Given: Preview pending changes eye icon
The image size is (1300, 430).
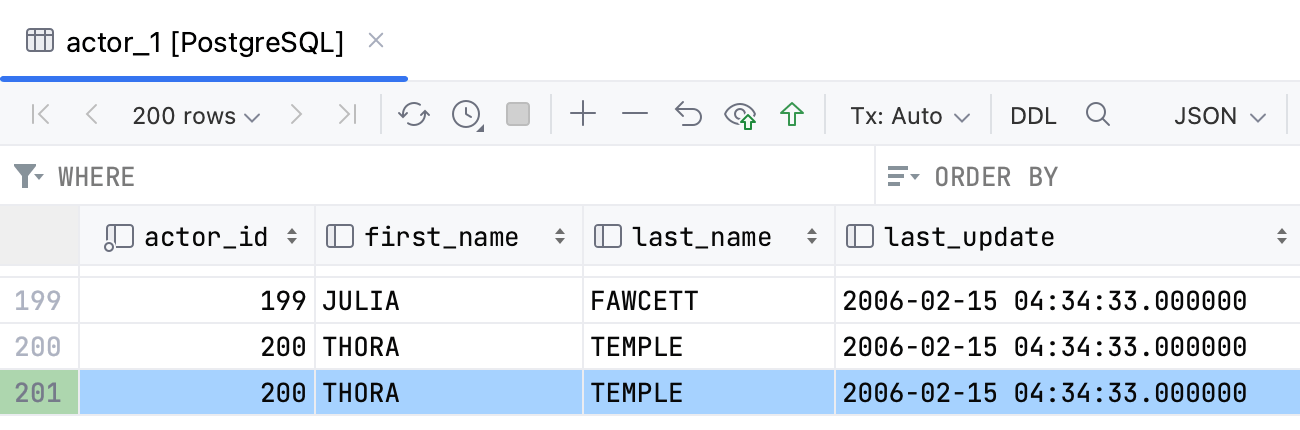Looking at the screenshot, I should (x=740, y=116).
